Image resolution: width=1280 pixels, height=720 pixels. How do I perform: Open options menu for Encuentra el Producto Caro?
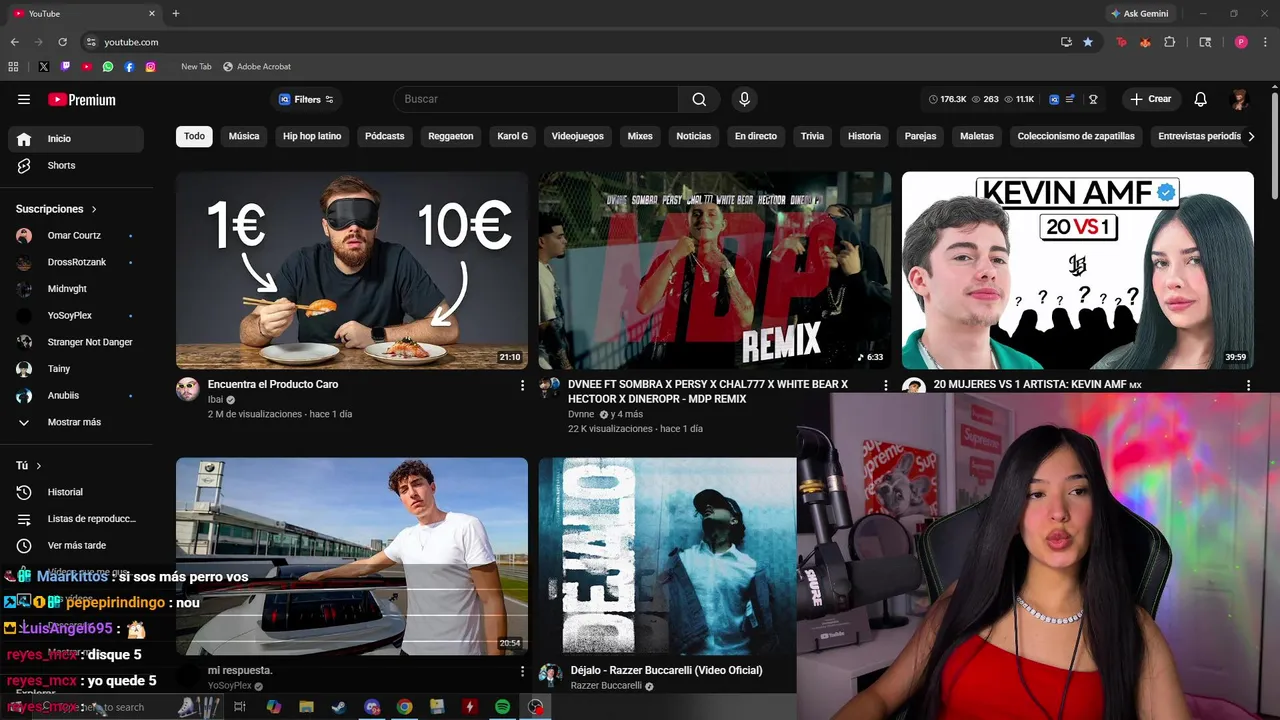(522, 385)
